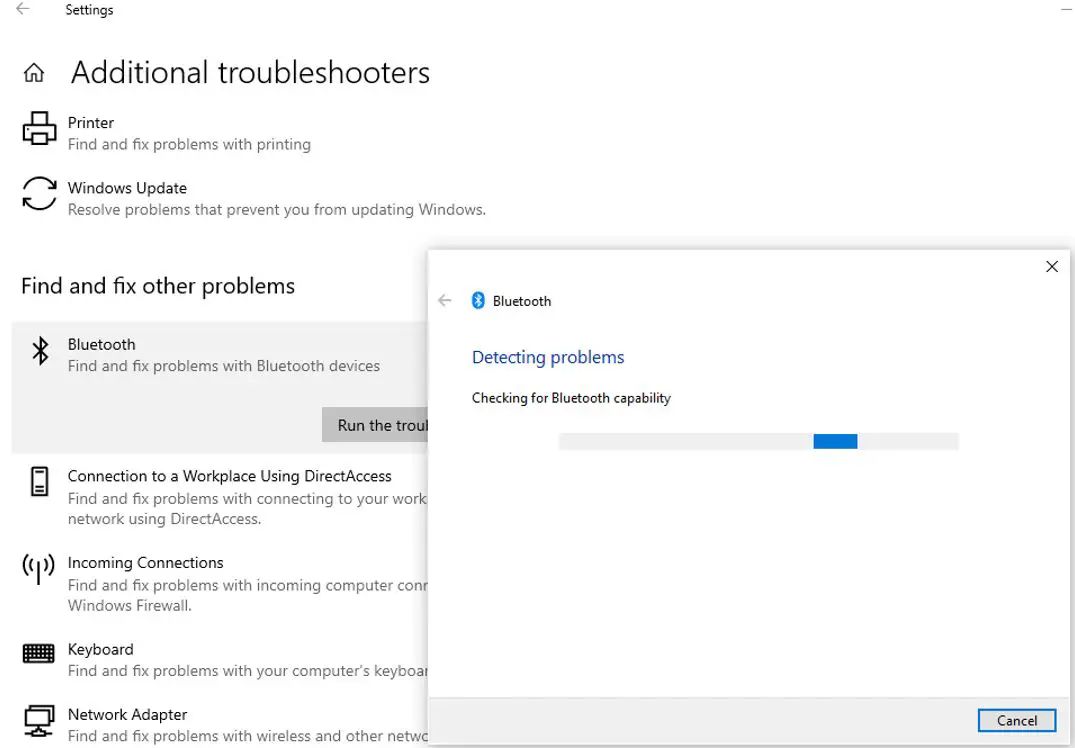Click the 'Windows Firewall.' description line
Viewport: 1075px width, 748px height.
[130, 605]
